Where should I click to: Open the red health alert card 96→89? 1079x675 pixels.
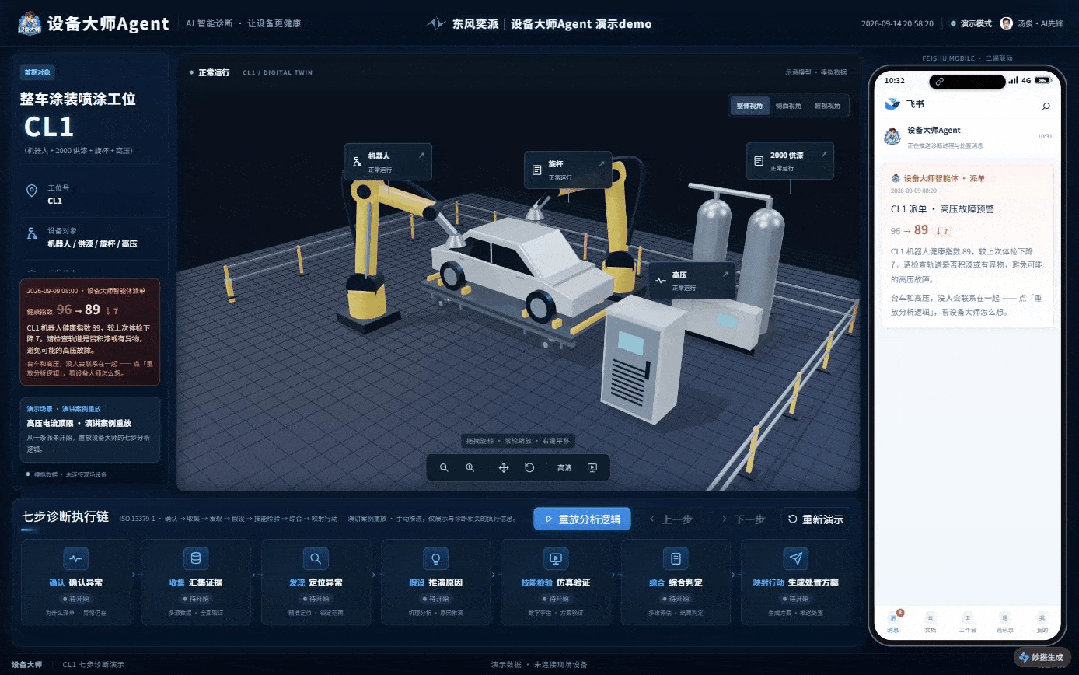89,332
